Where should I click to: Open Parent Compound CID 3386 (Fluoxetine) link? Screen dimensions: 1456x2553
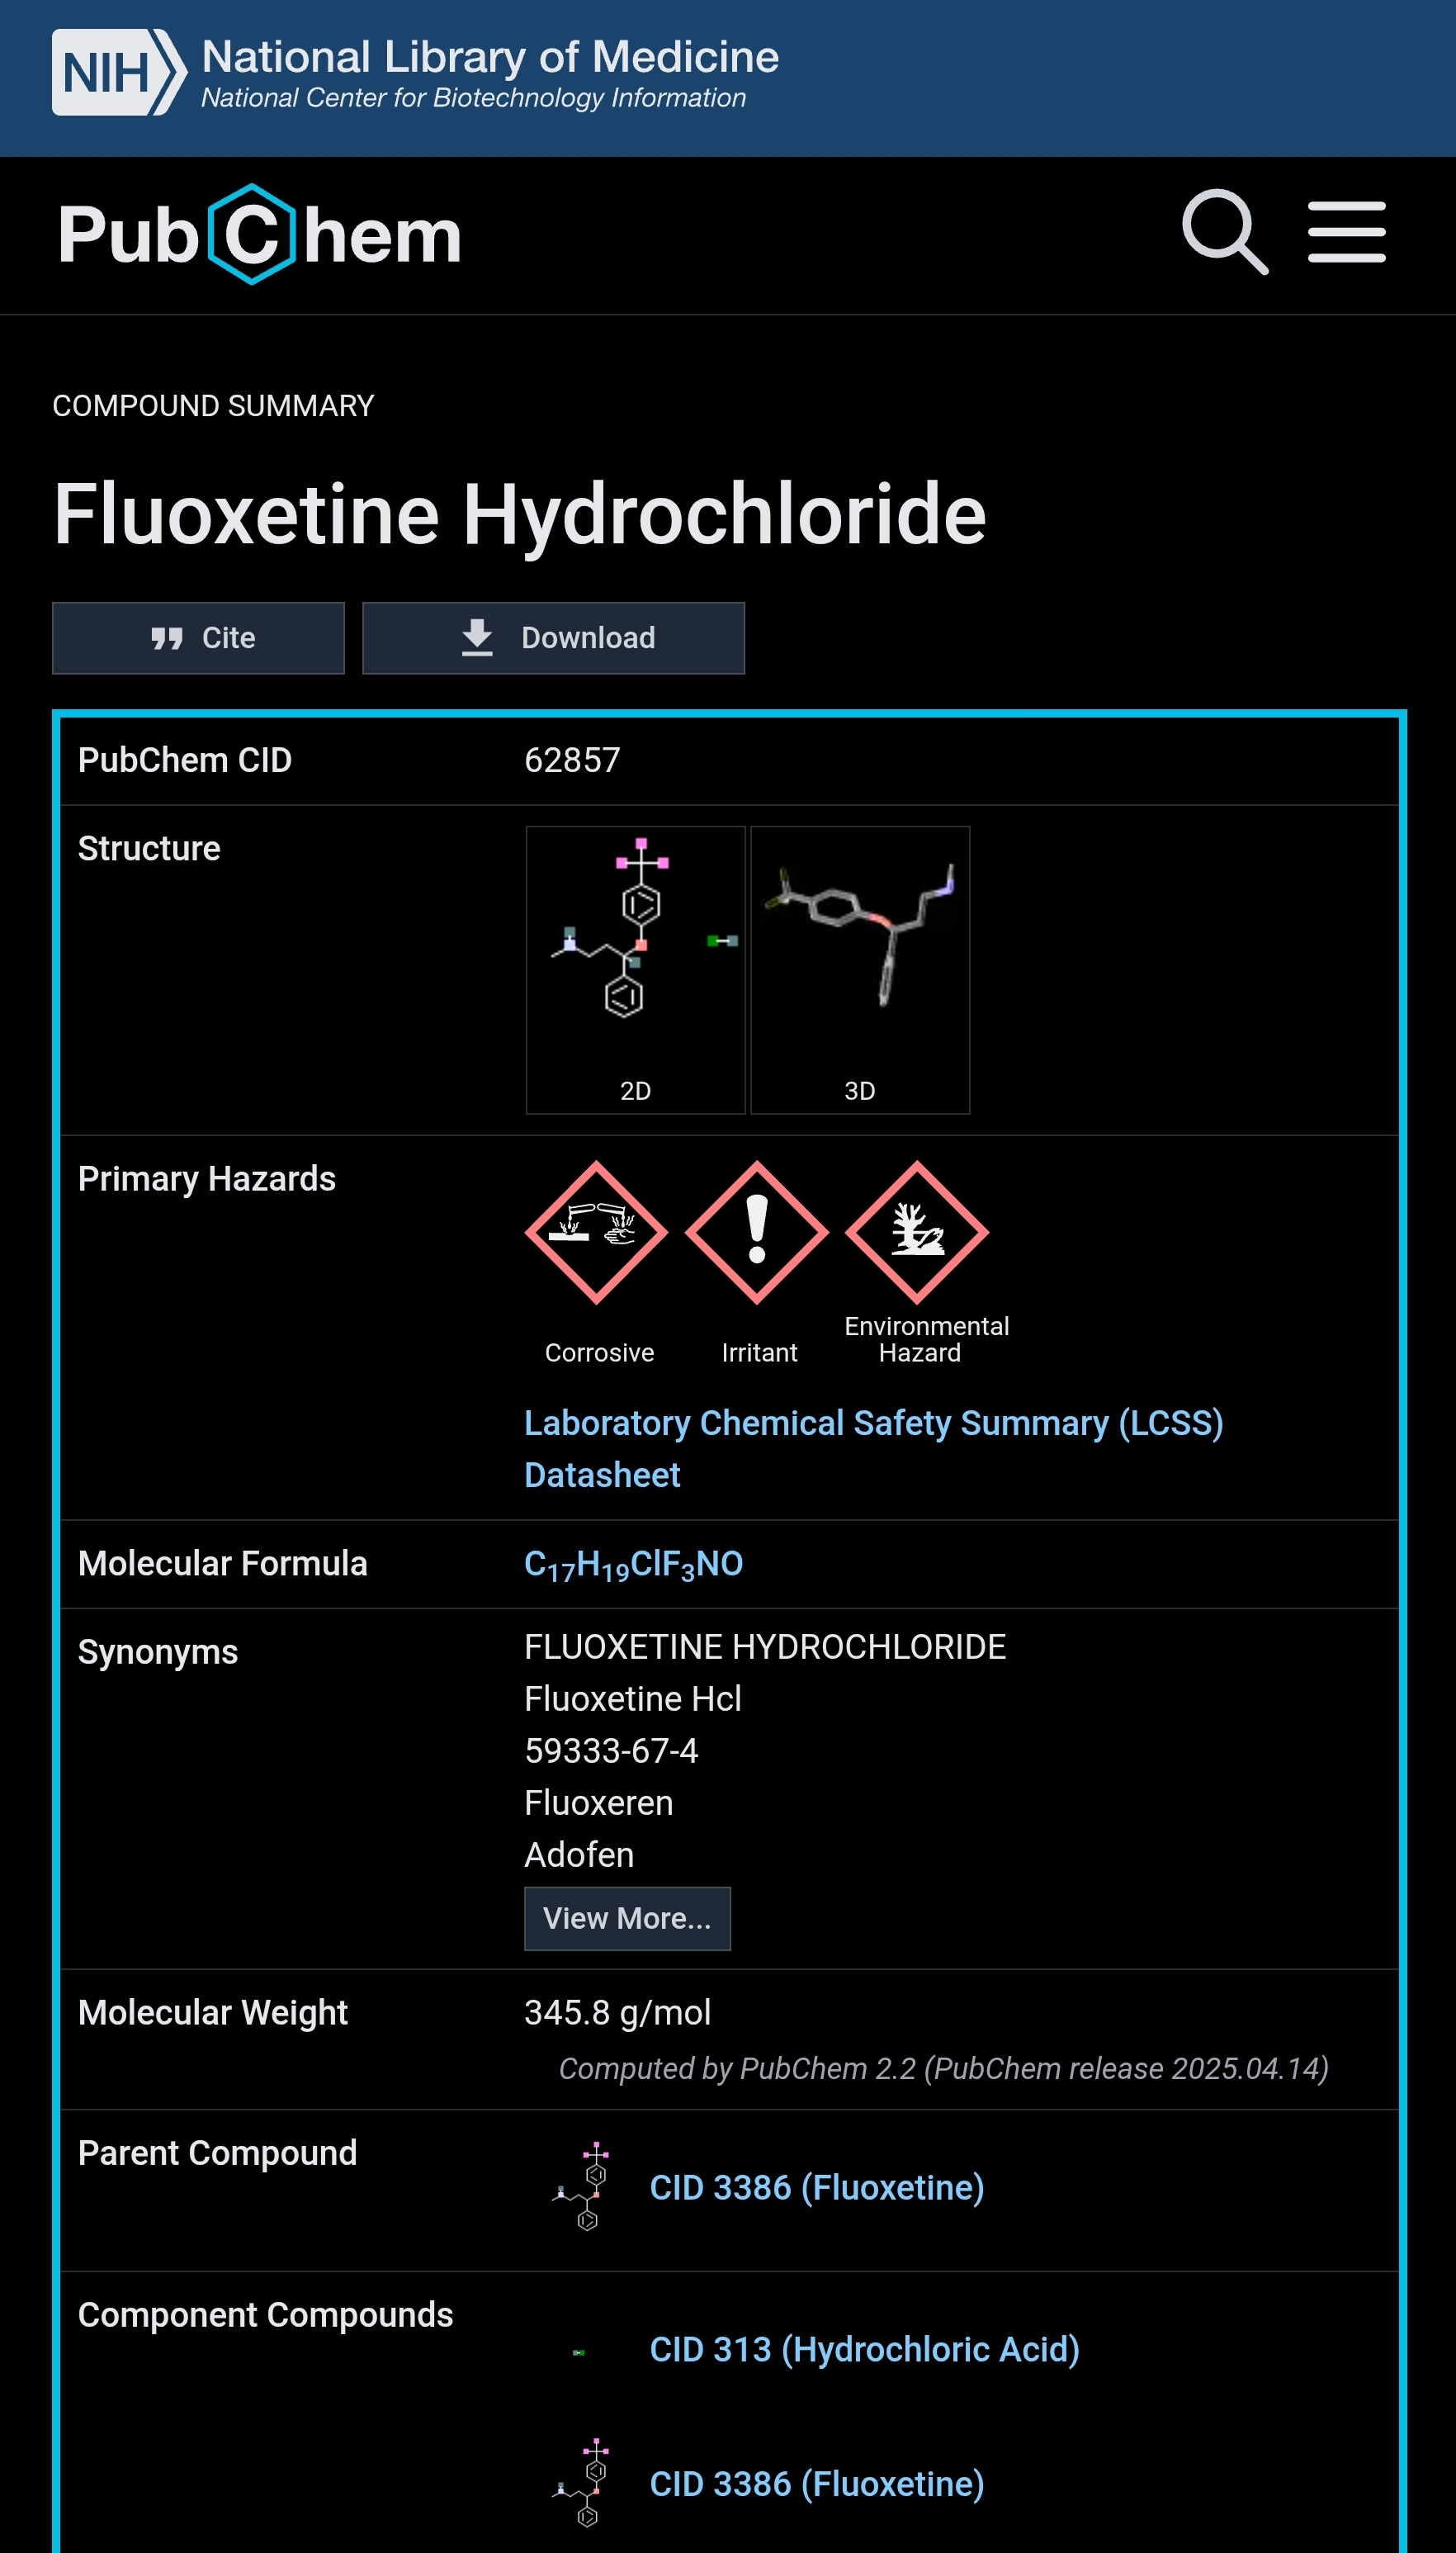(817, 2187)
